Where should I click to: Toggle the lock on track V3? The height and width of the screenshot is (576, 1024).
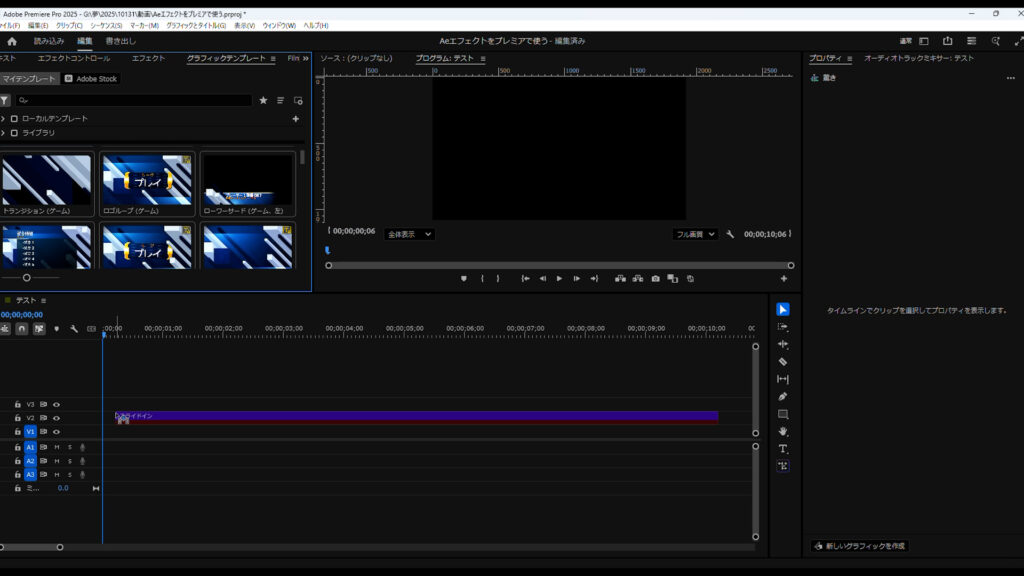(17, 405)
